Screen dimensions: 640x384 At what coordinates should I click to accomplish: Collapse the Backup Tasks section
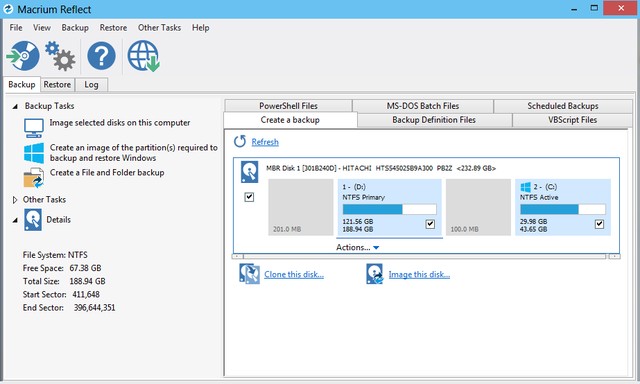coord(15,107)
